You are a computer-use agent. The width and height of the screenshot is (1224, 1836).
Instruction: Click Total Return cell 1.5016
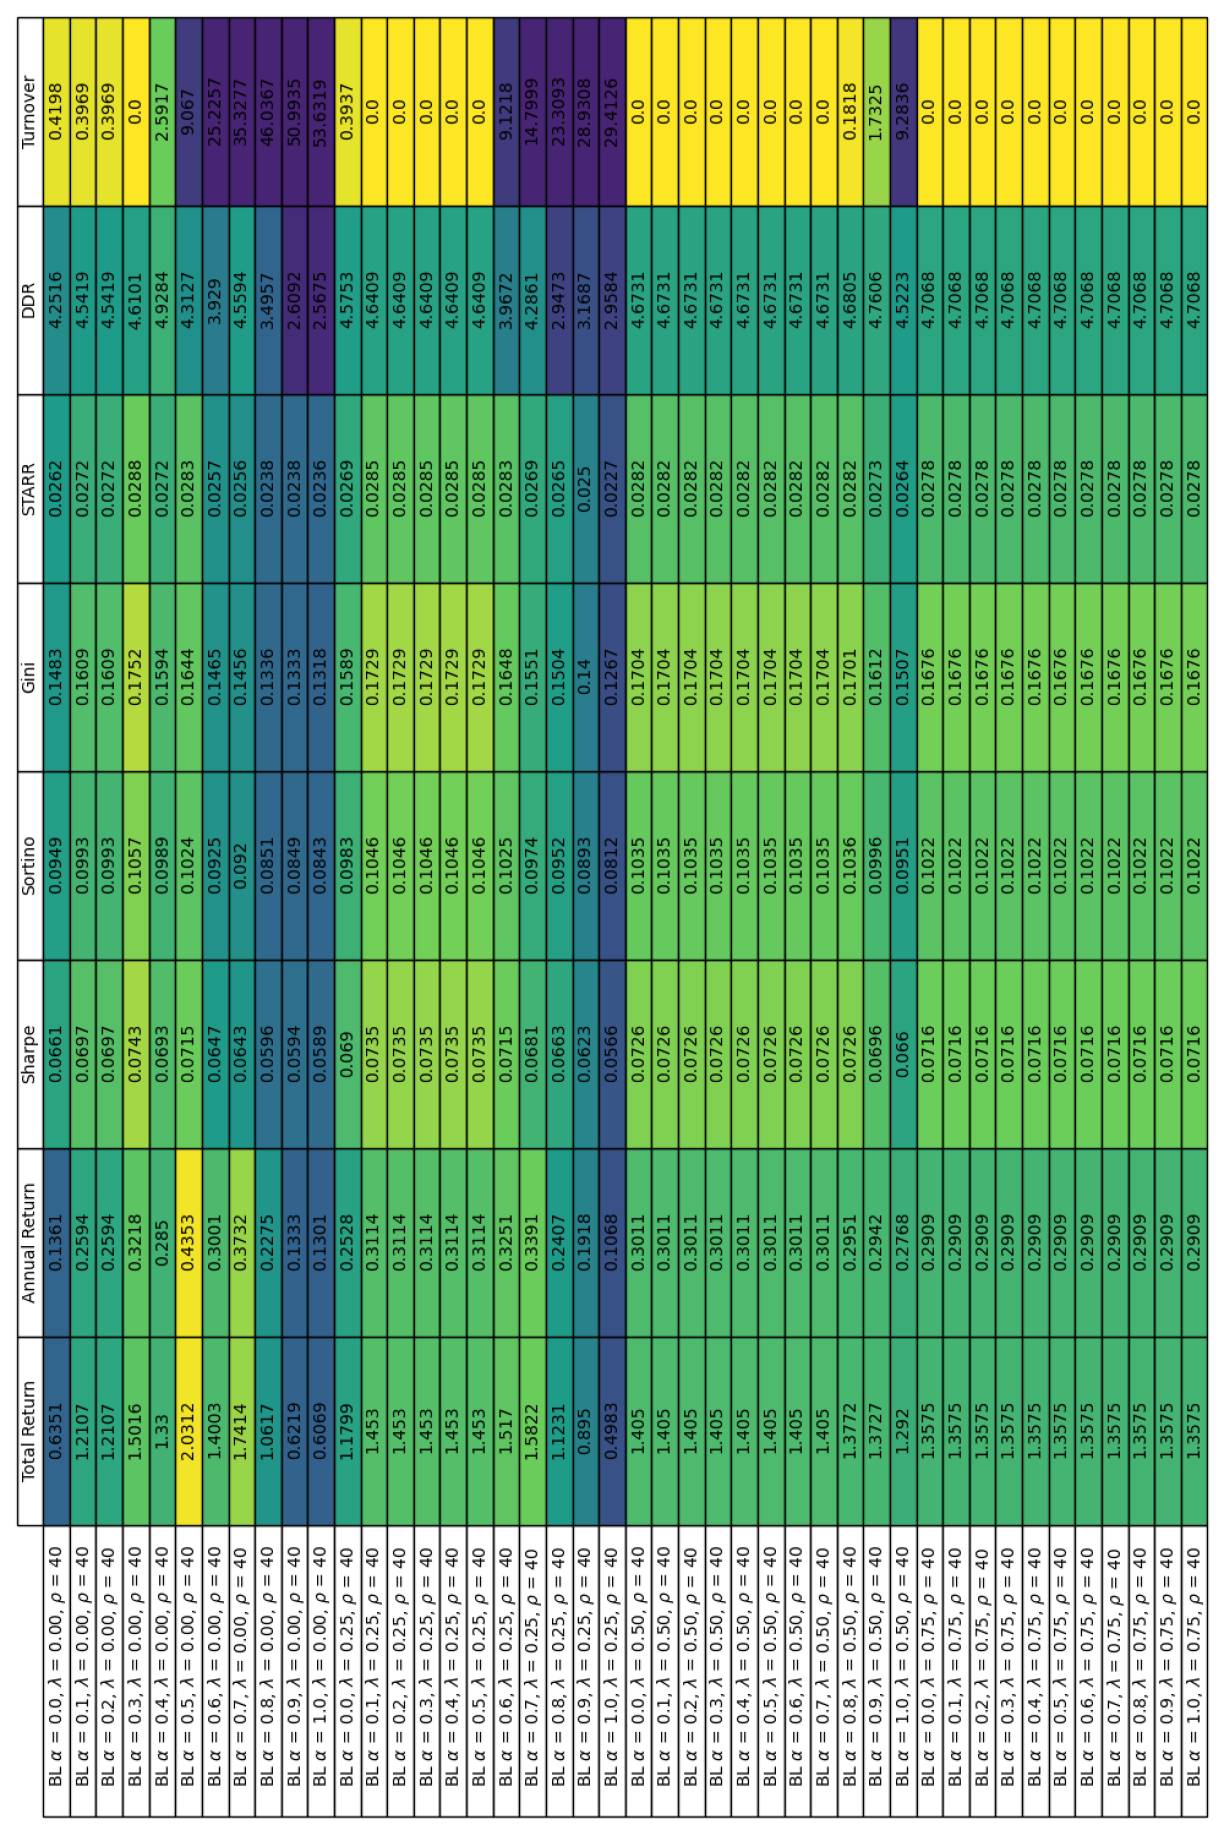pyautogui.click(x=136, y=1431)
